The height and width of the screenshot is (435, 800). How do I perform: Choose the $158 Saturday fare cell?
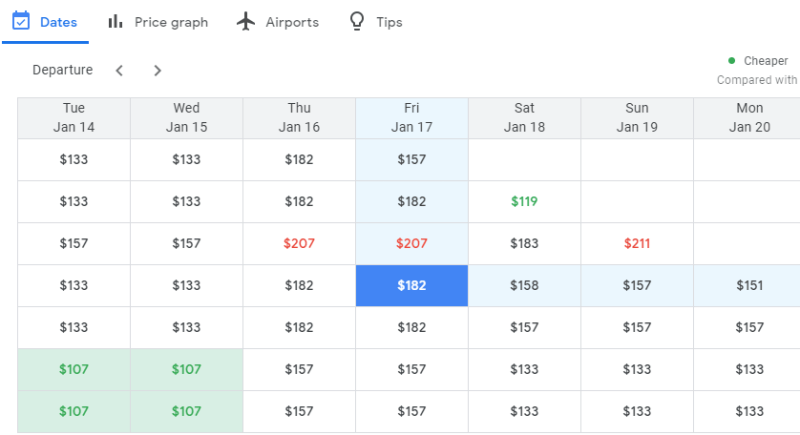(x=524, y=286)
